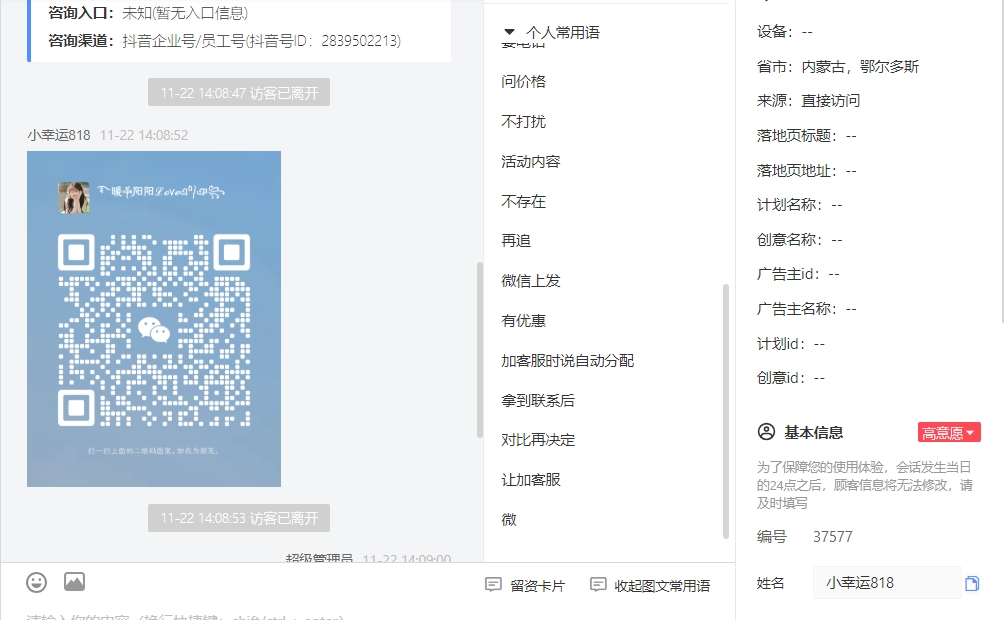Select the phrase 再追
This screenshot has height=620, width=1004.
[x=516, y=241]
